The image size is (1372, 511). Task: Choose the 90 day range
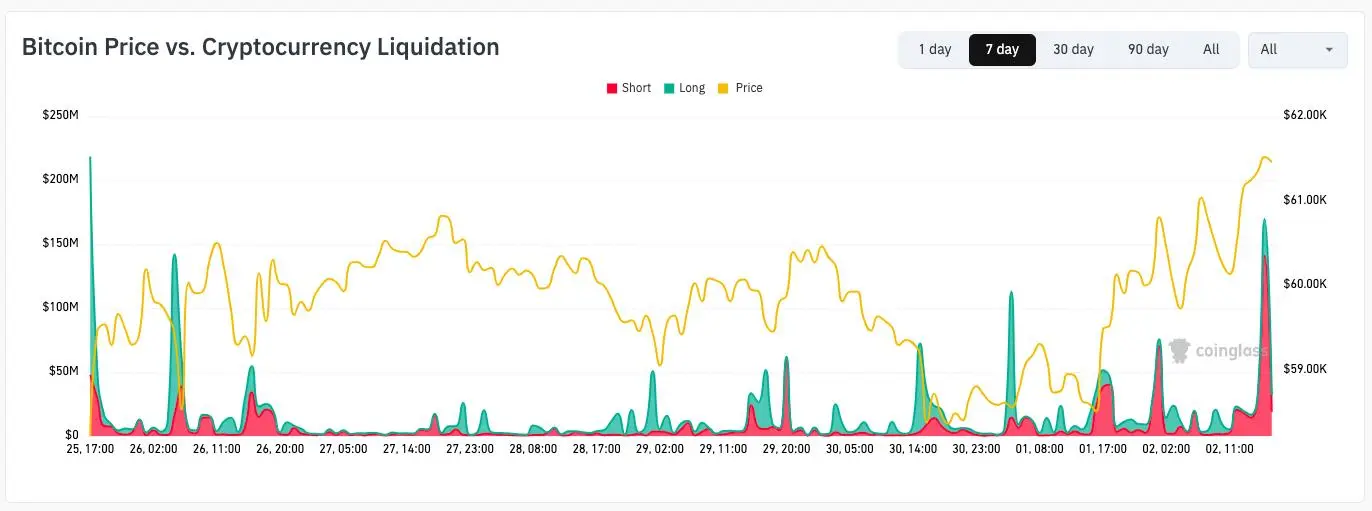pyautogui.click(x=1148, y=49)
